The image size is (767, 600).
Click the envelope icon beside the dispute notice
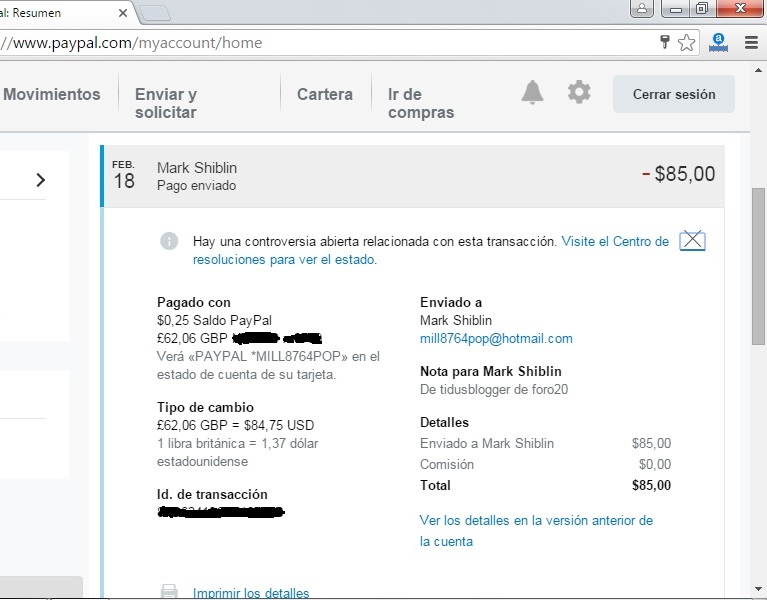(x=692, y=241)
